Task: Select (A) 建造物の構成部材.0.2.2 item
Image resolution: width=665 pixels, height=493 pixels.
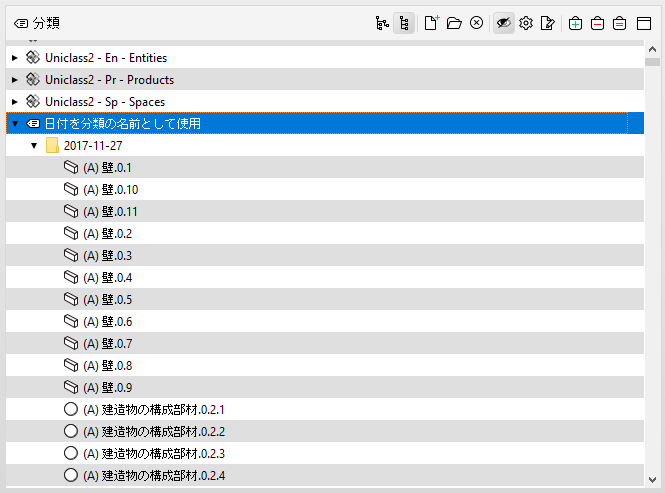Action: 325,432
